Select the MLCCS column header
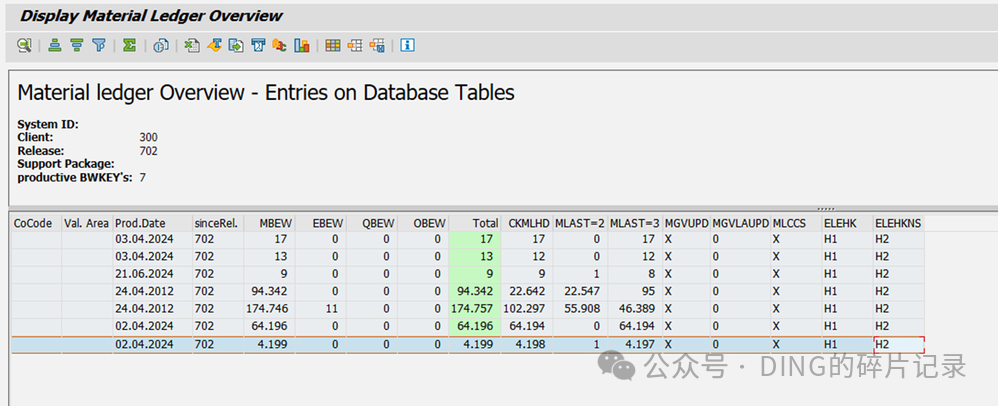 796,223
